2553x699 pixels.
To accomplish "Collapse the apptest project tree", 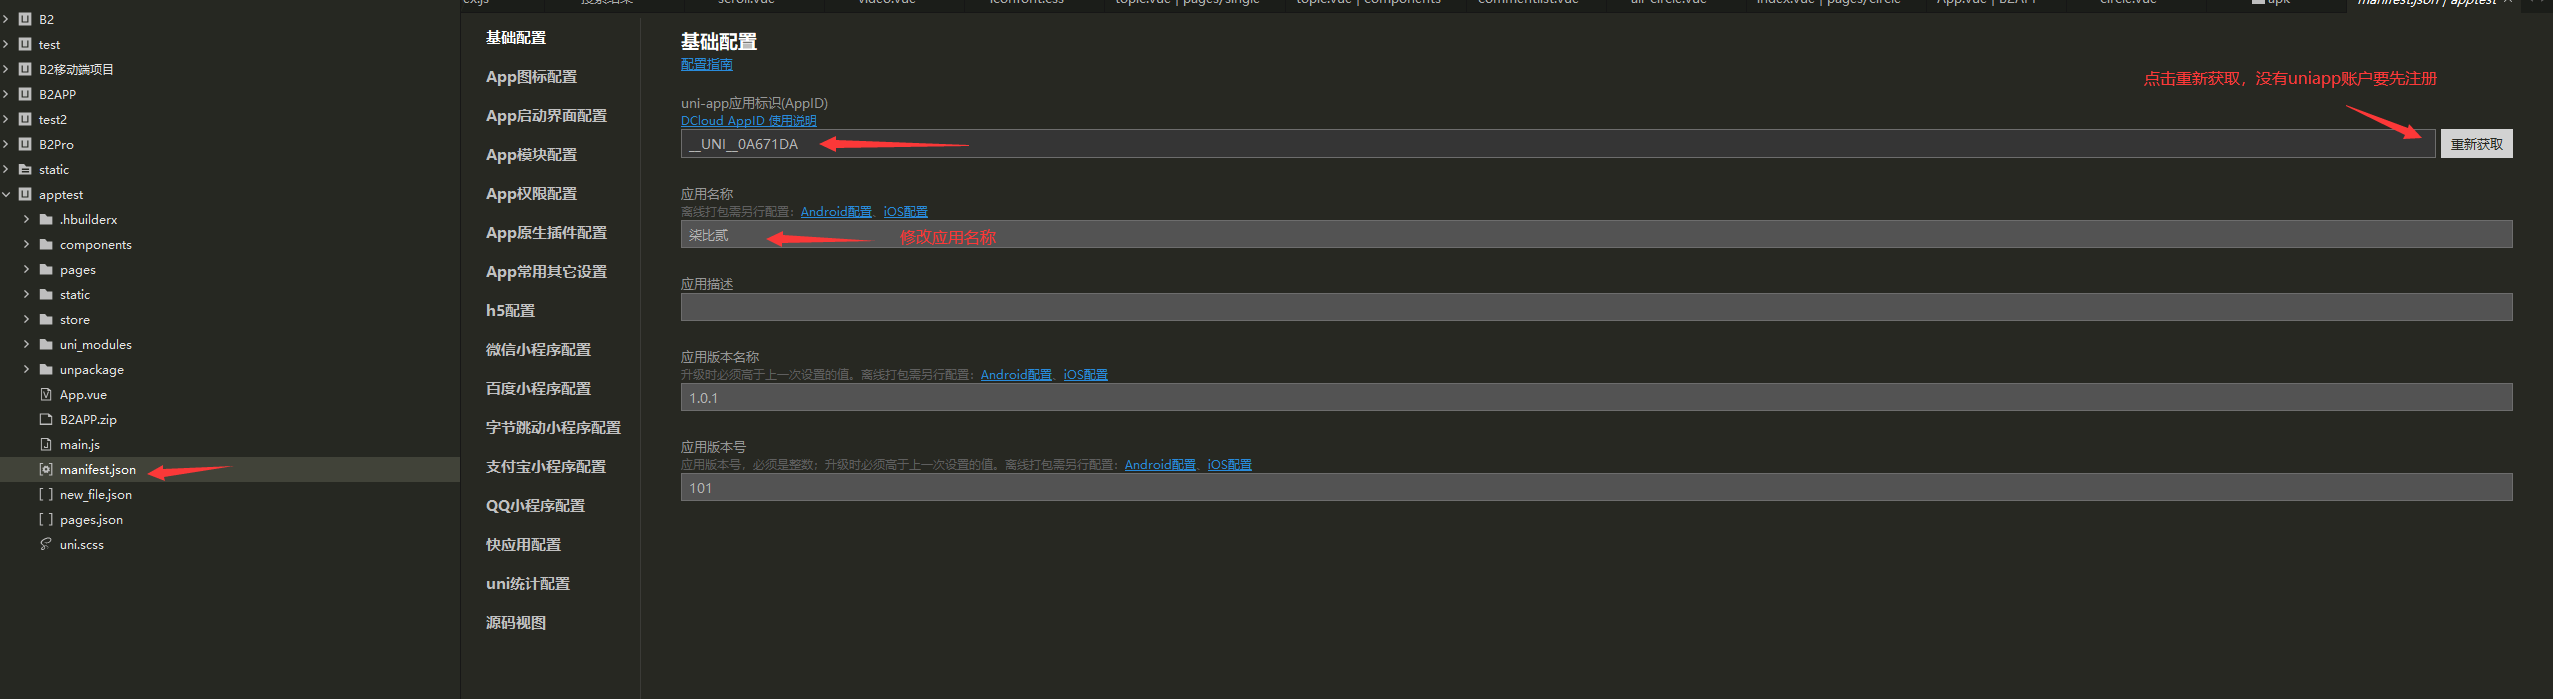I will pos(7,195).
